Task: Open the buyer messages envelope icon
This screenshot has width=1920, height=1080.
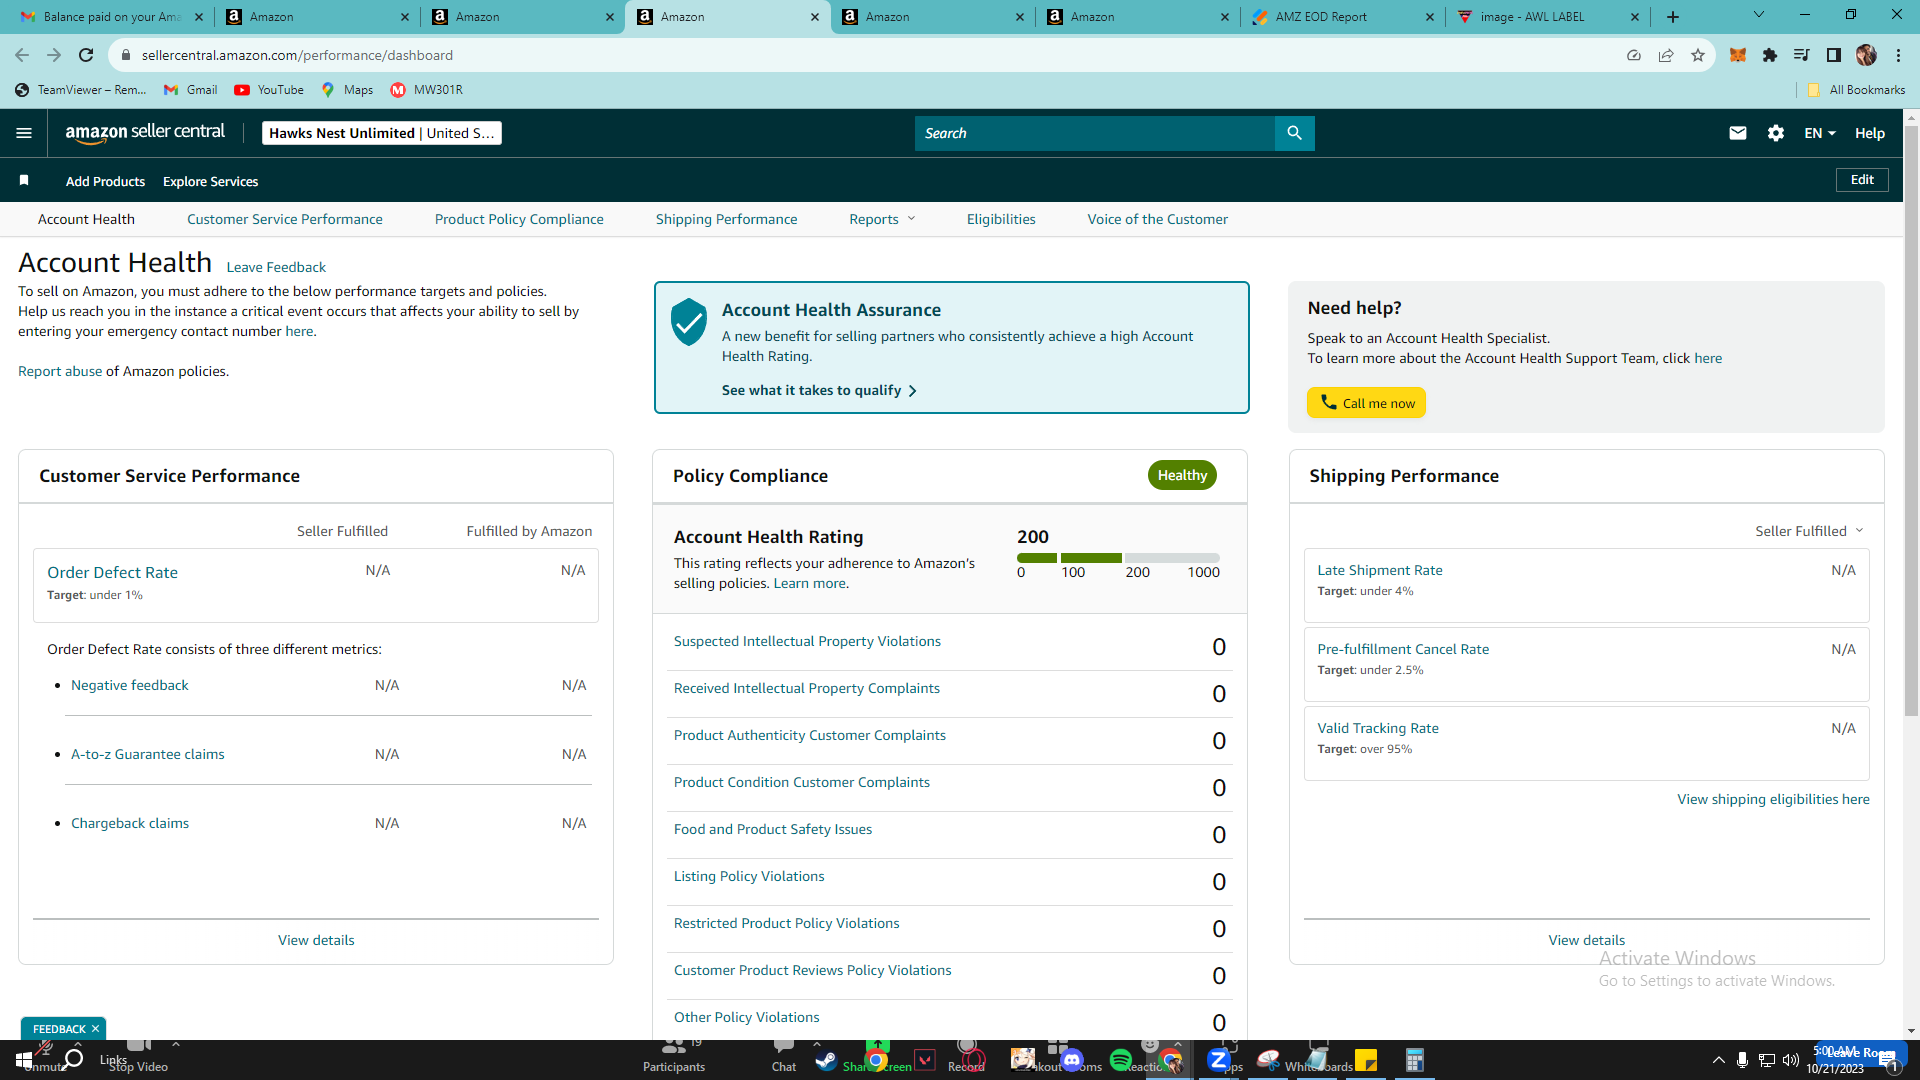Action: [1738, 133]
